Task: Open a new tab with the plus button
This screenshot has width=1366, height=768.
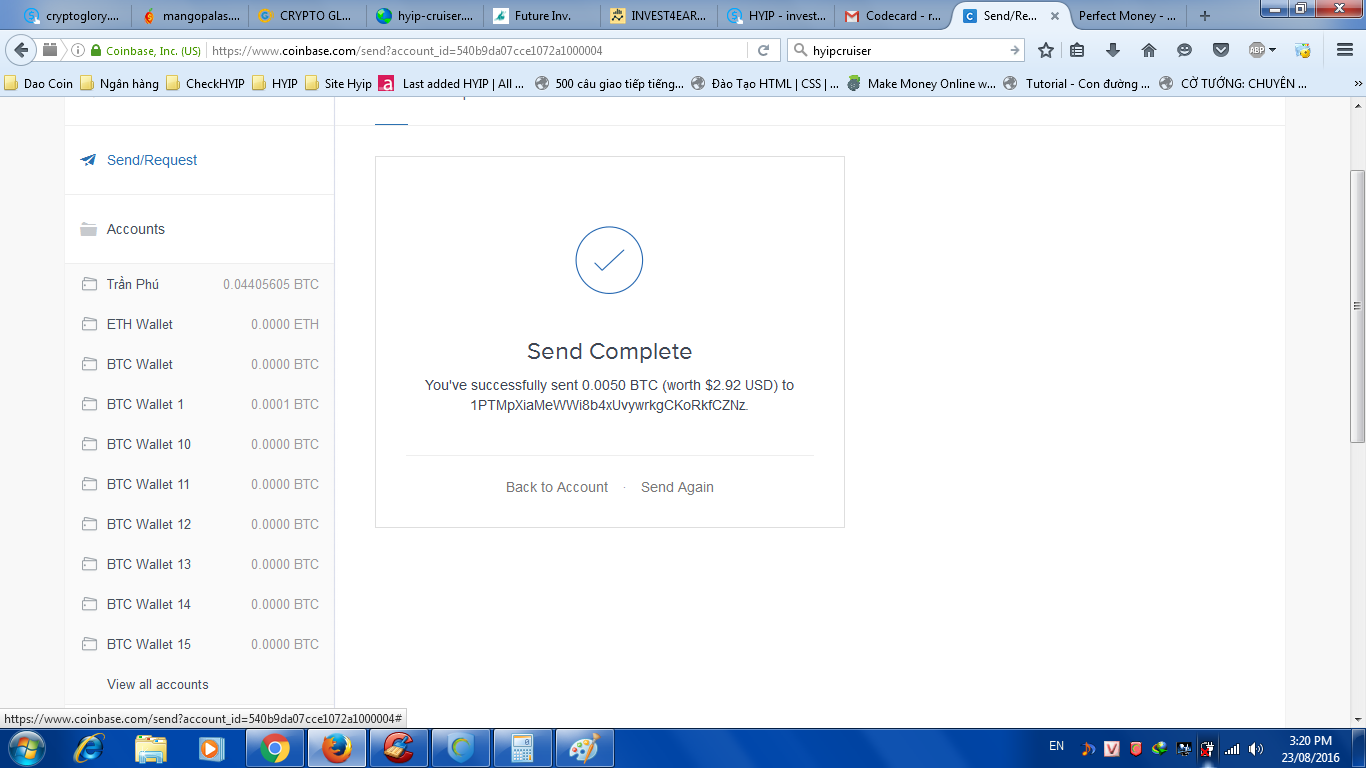Action: coord(1205,16)
